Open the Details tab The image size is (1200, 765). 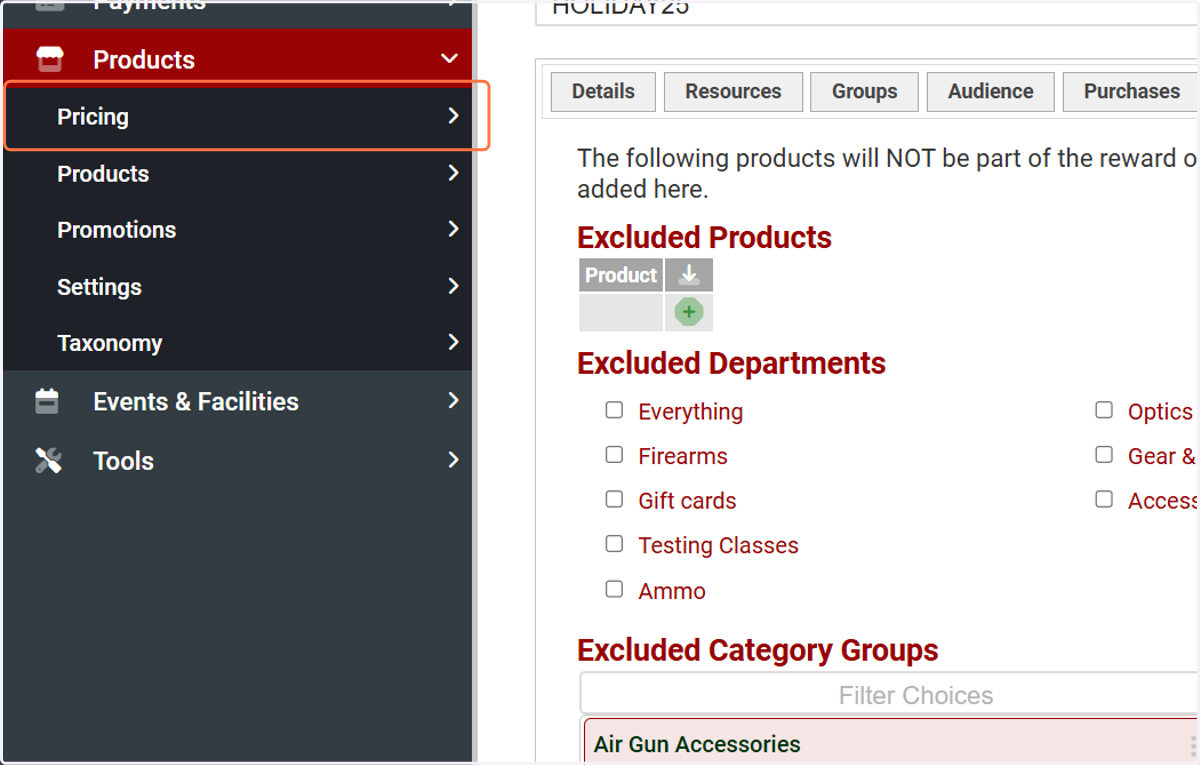click(603, 91)
